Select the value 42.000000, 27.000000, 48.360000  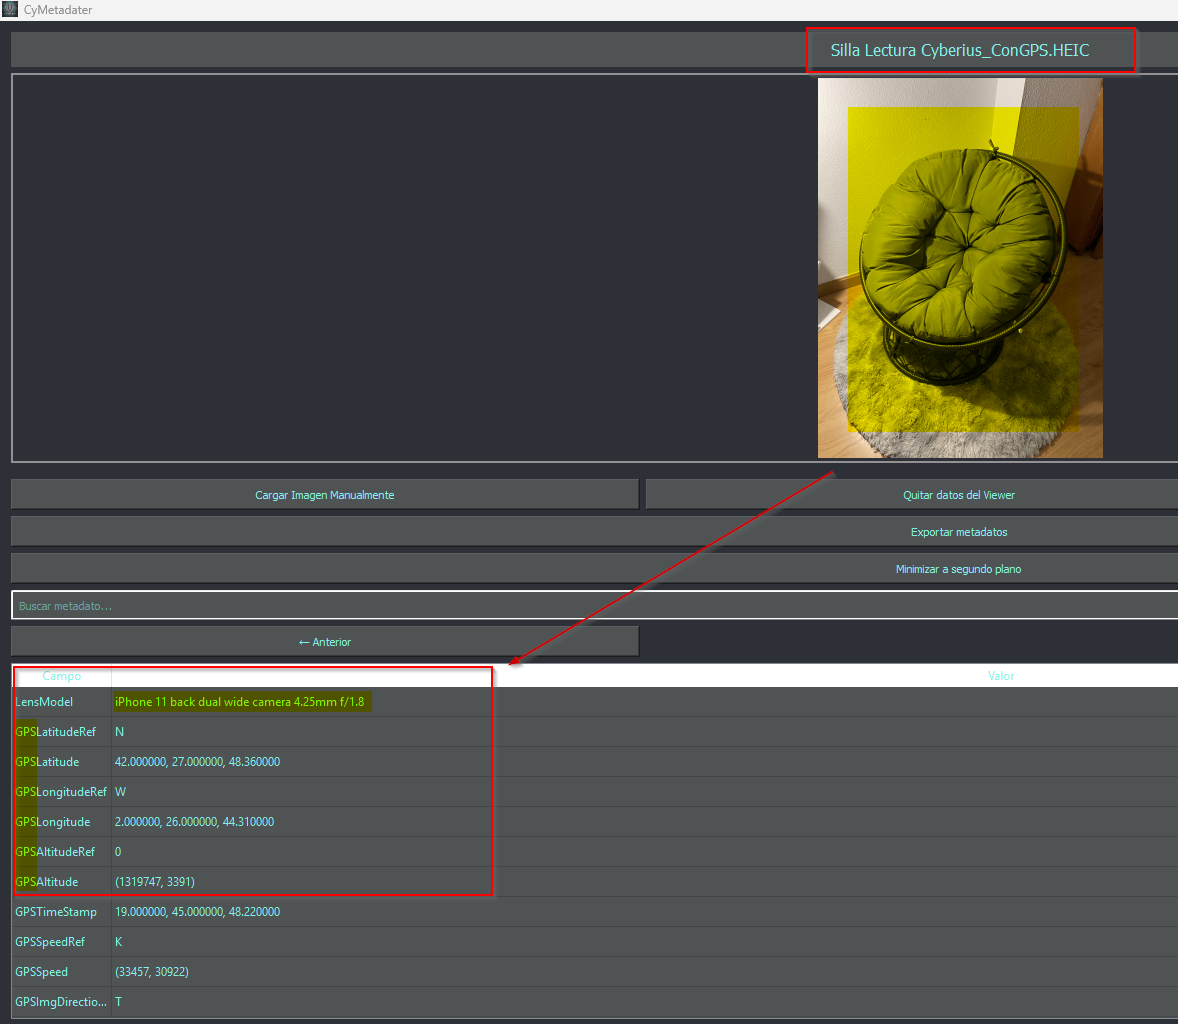198,762
